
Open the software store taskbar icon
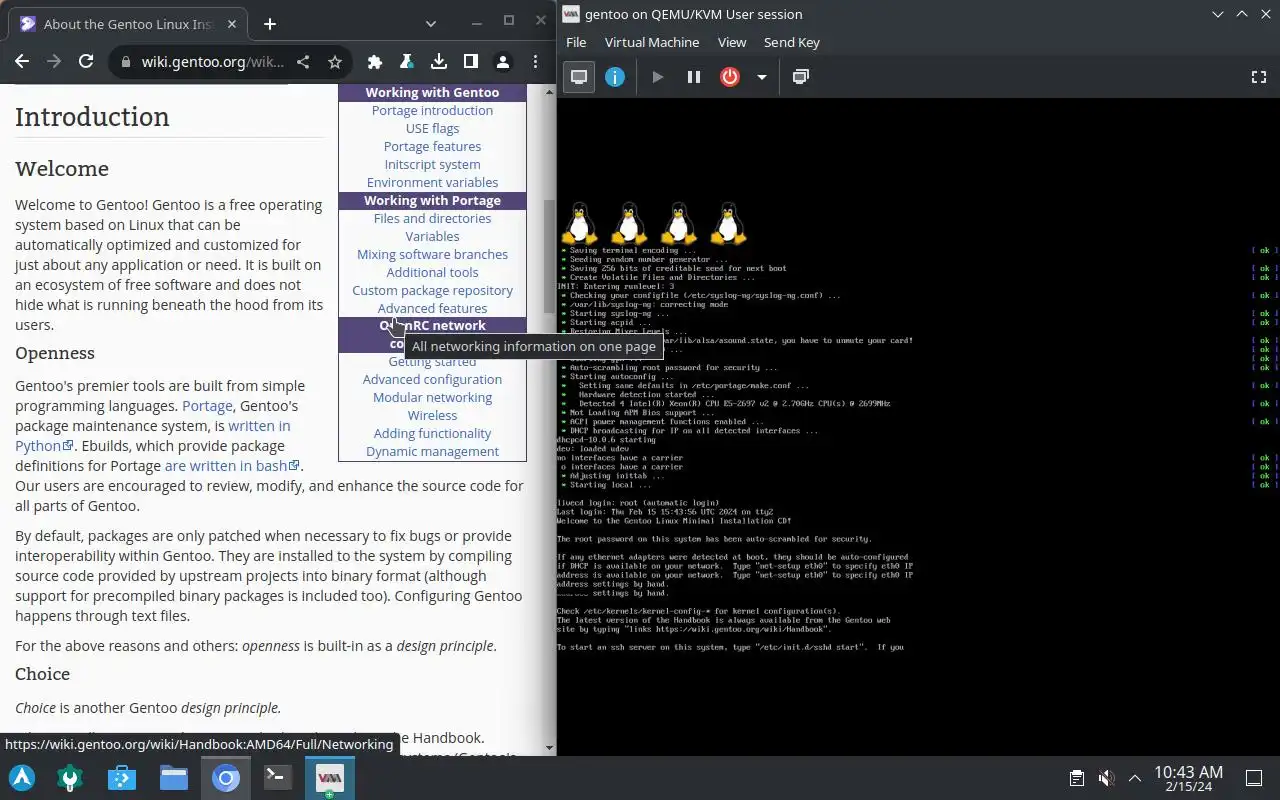pyautogui.click(x=122, y=777)
